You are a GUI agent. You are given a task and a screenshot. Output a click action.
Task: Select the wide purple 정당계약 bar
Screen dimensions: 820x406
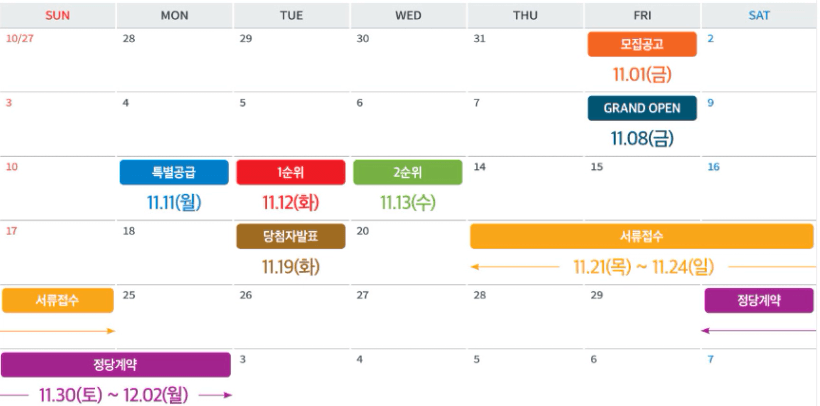click(x=116, y=364)
